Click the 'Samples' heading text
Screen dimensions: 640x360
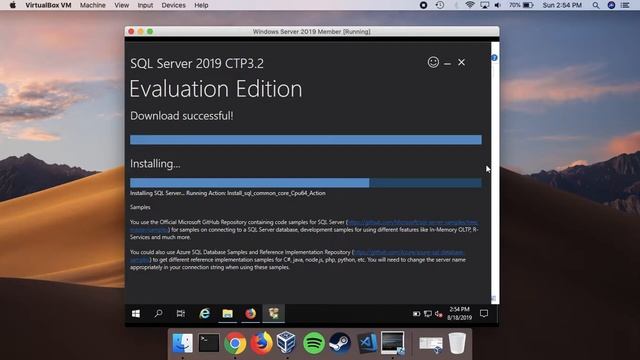pos(140,207)
